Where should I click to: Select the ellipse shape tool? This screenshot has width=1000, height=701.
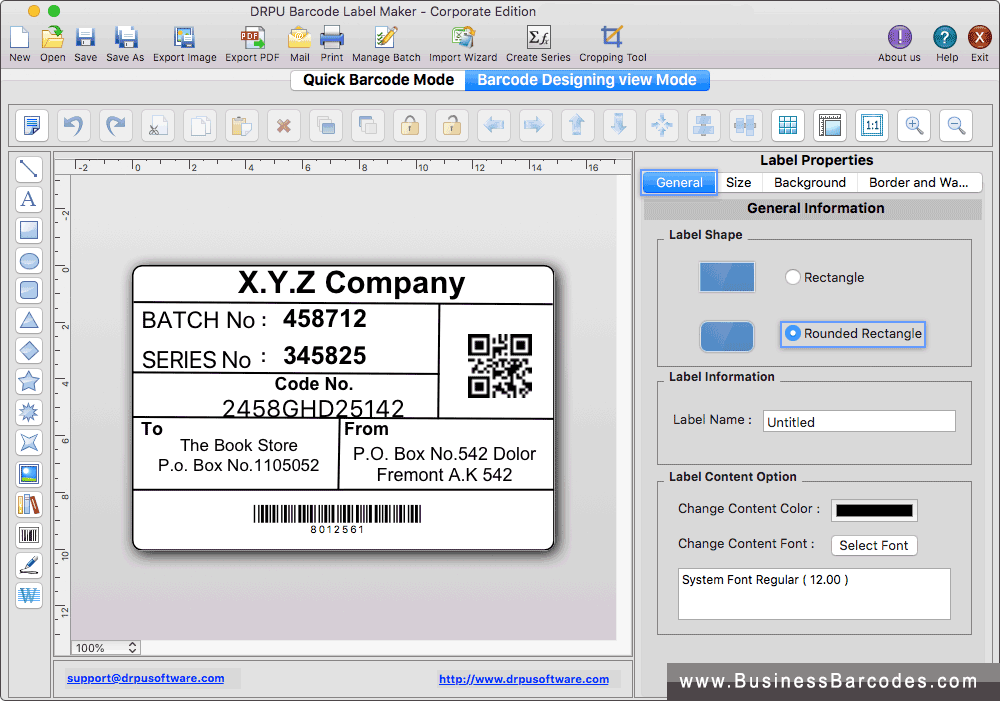(29, 260)
